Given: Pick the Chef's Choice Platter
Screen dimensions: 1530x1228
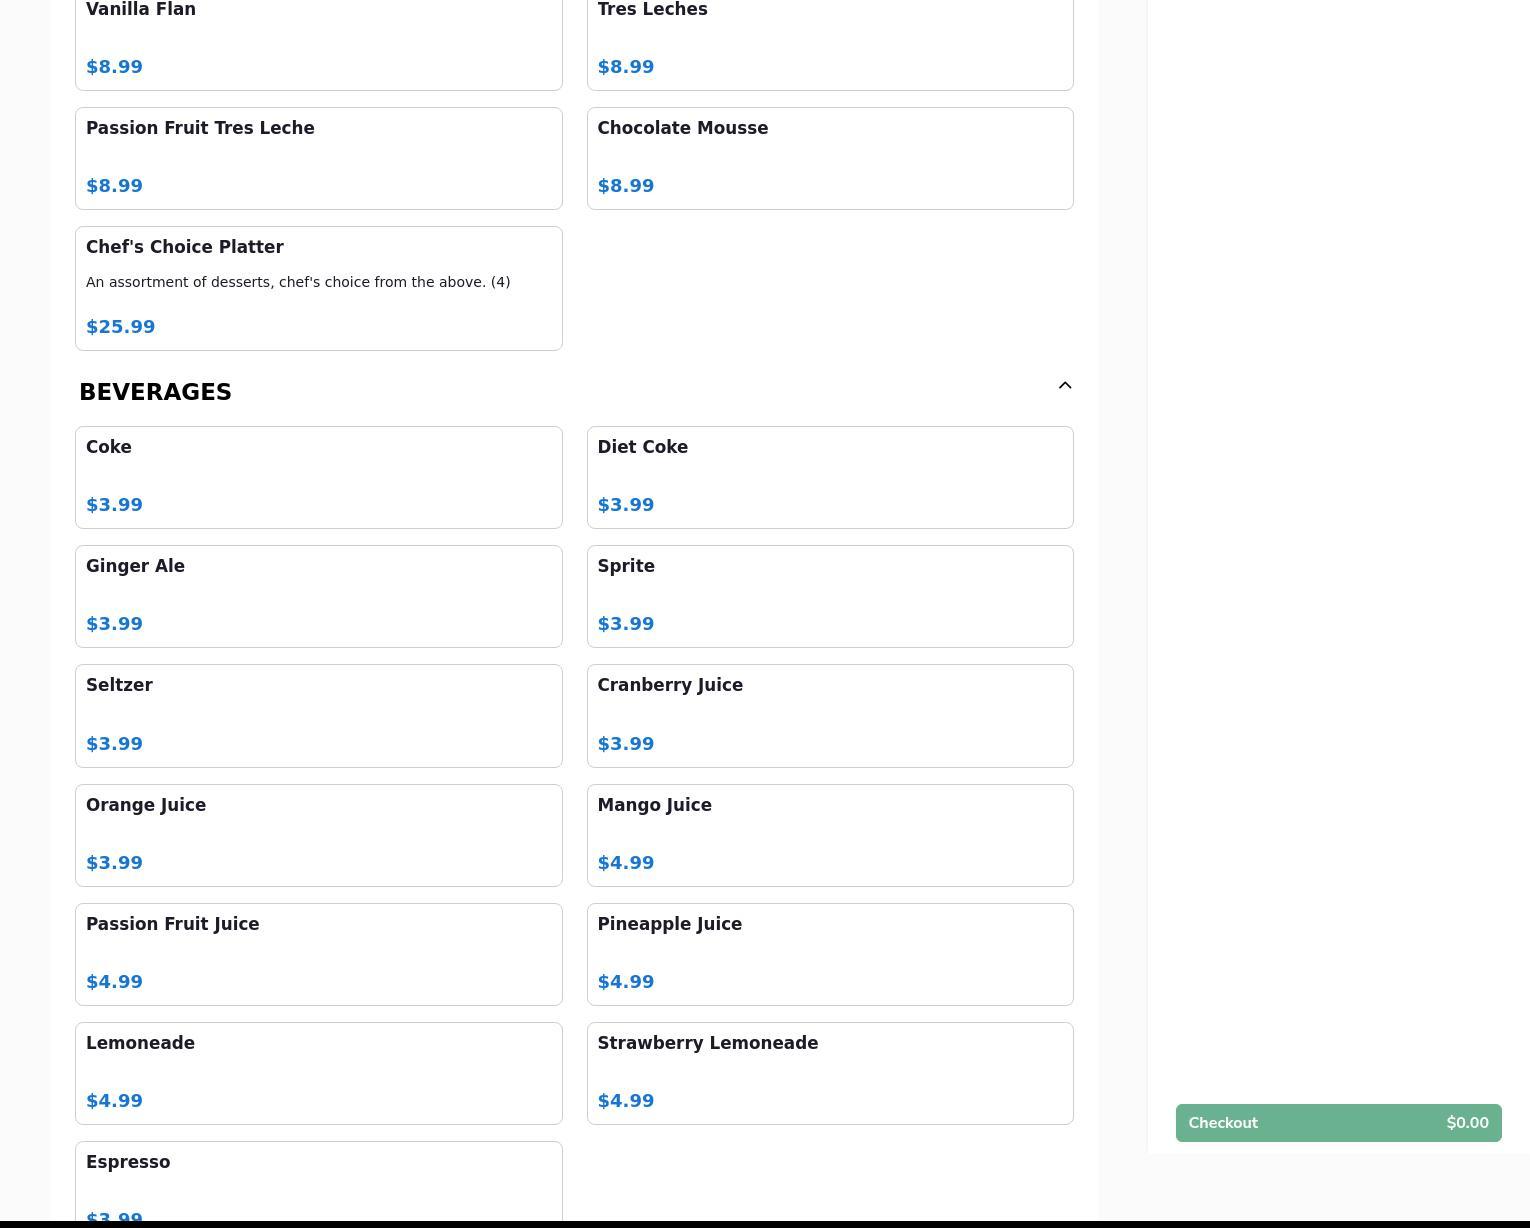Looking at the screenshot, I should tap(319, 288).
